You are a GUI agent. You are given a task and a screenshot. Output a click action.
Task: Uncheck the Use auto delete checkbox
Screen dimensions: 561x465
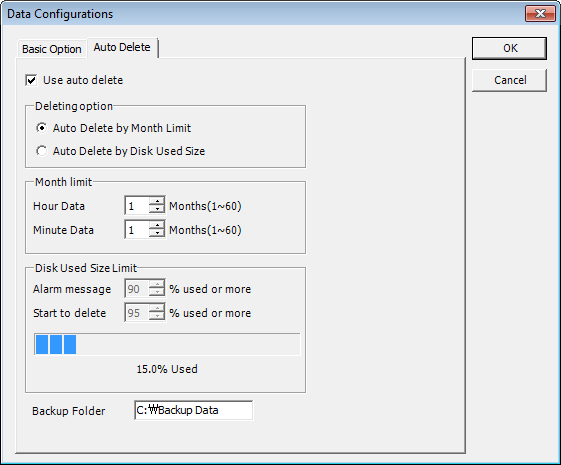click(x=31, y=80)
